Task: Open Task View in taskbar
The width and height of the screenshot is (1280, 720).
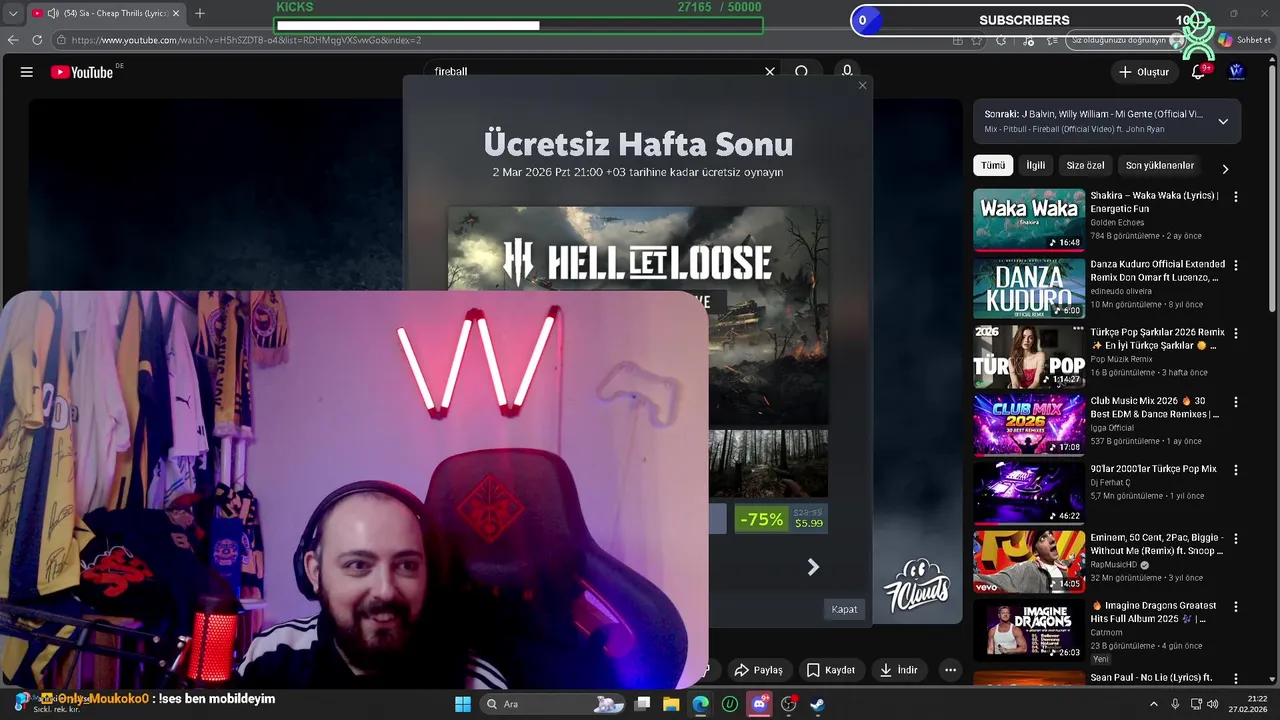Action: pyautogui.click(x=643, y=704)
